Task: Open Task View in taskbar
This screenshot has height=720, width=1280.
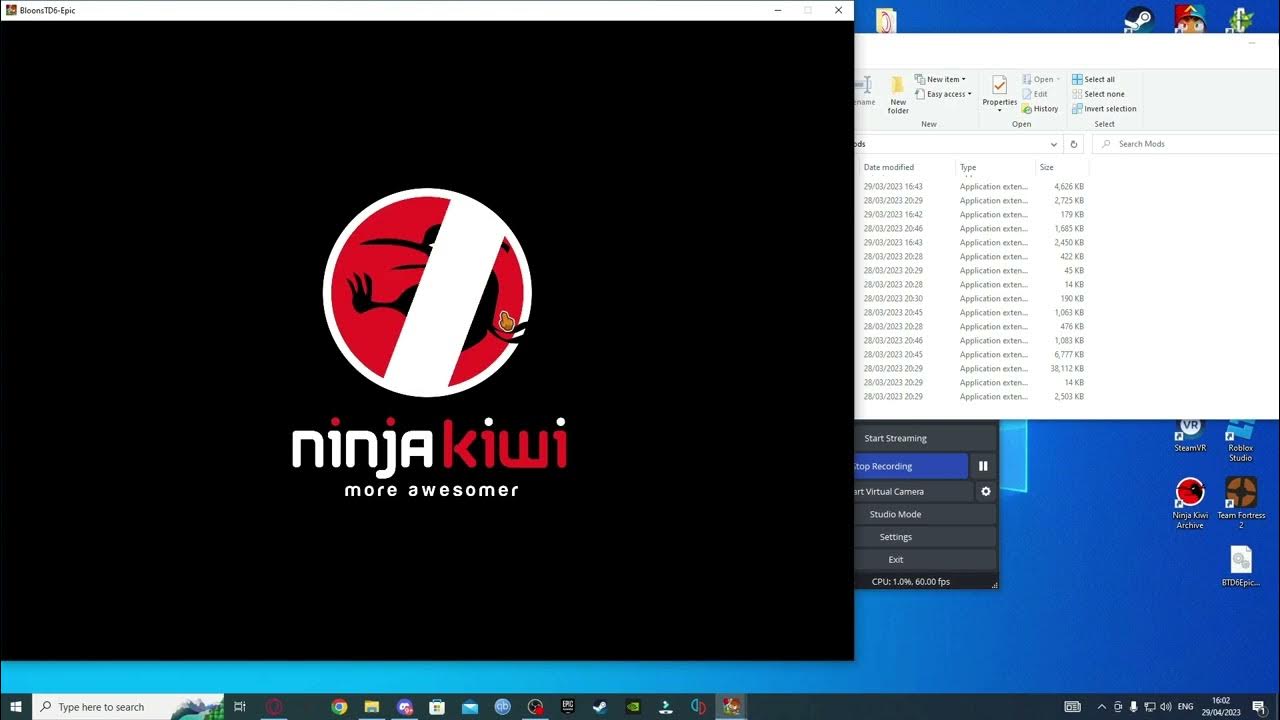Action: [240, 707]
